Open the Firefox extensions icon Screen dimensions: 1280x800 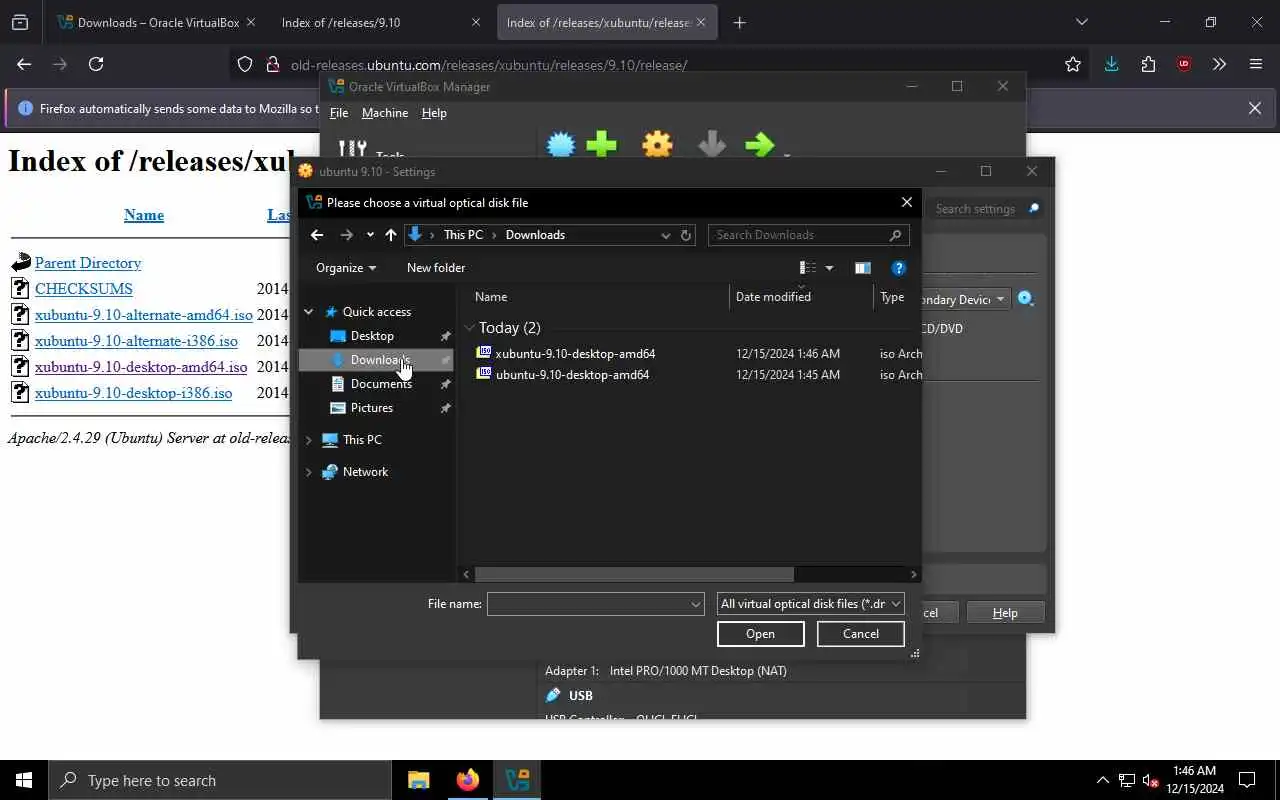click(x=1148, y=64)
